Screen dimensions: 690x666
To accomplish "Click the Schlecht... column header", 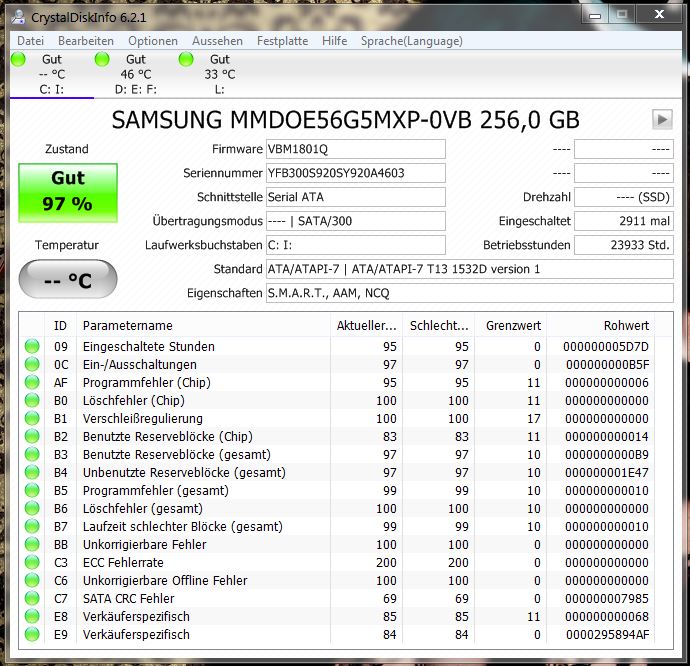I will pyautogui.click(x=438, y=325).
